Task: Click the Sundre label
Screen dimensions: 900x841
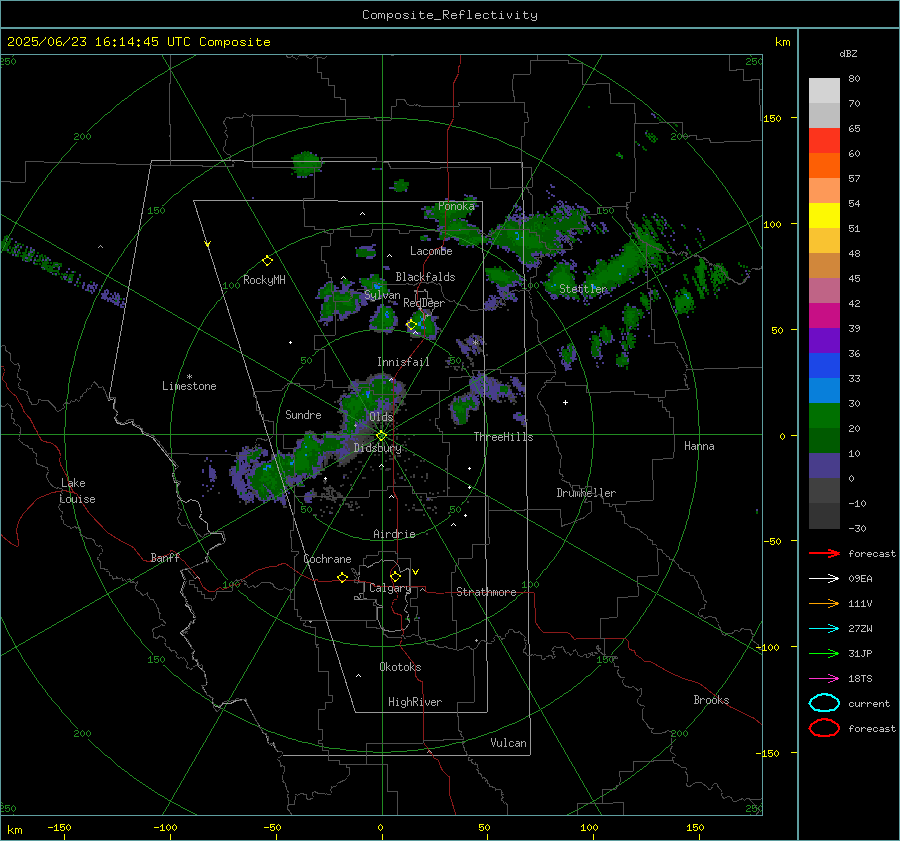Action: [x=303, y=415]
